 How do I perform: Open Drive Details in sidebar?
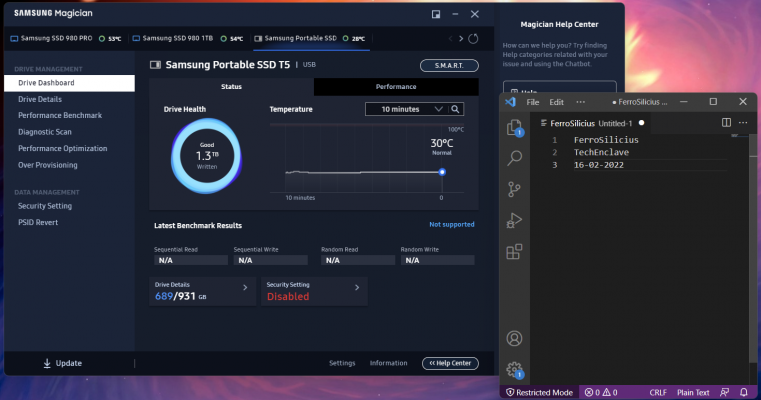tap(40, 99)
